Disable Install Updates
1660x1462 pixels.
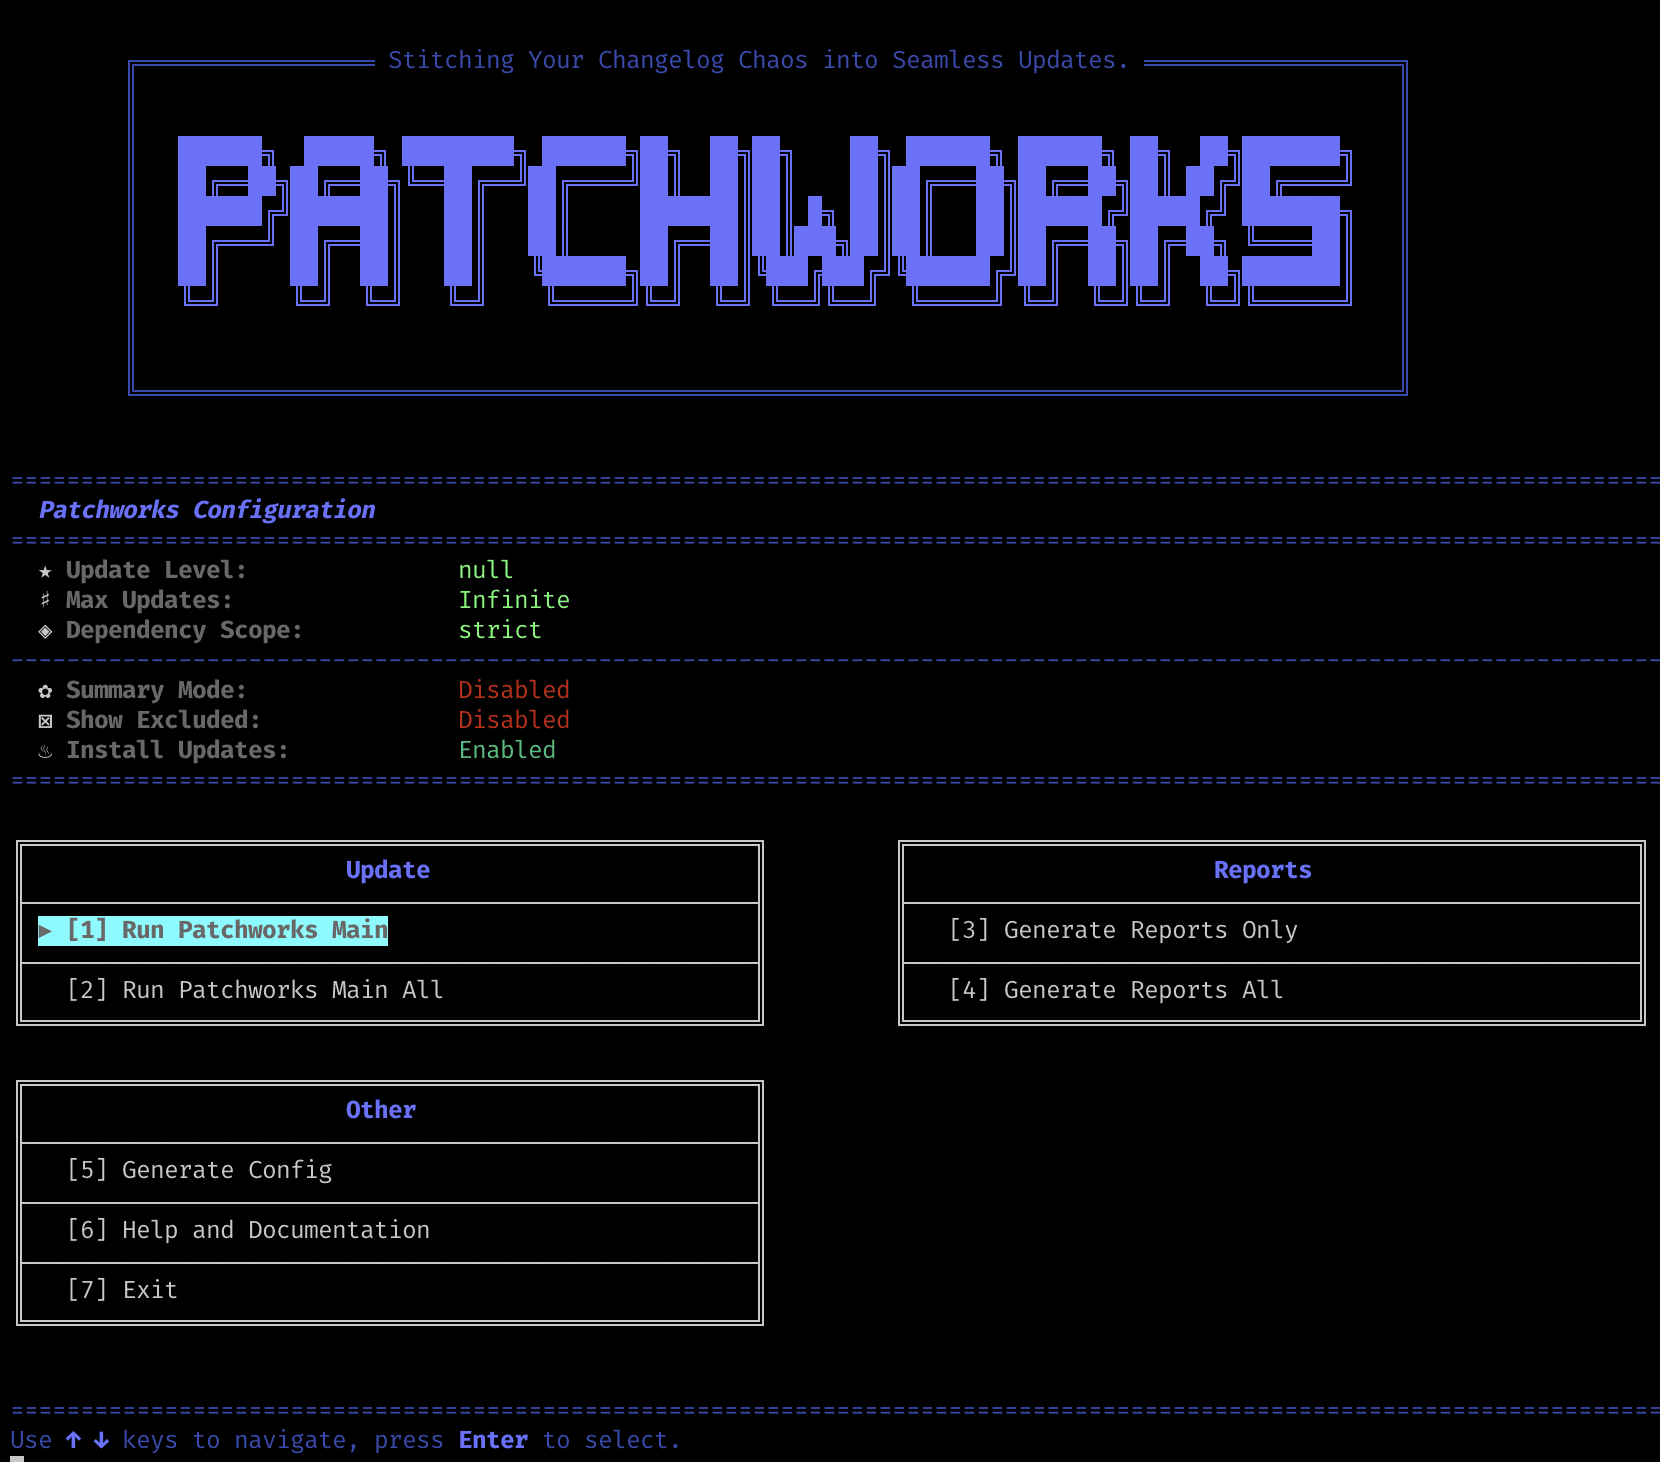tap(507, 750)
